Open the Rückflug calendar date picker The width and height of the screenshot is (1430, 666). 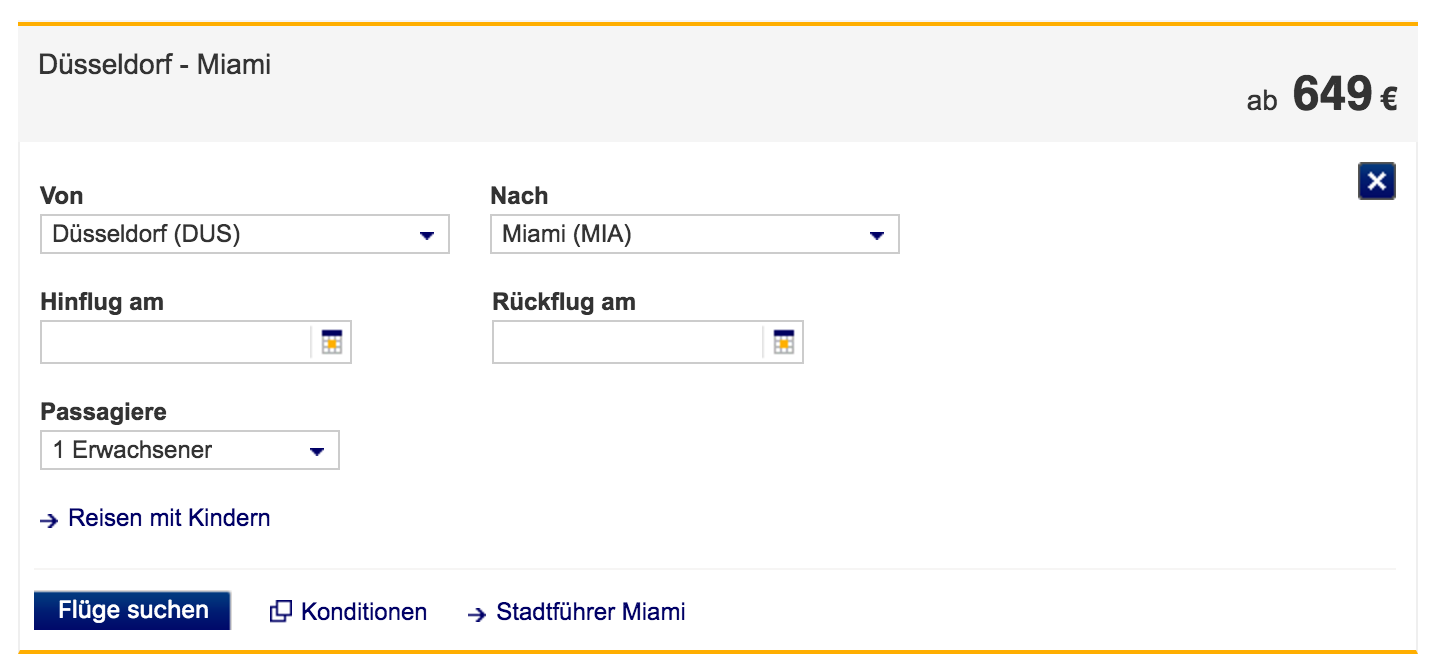pos(783,342)
